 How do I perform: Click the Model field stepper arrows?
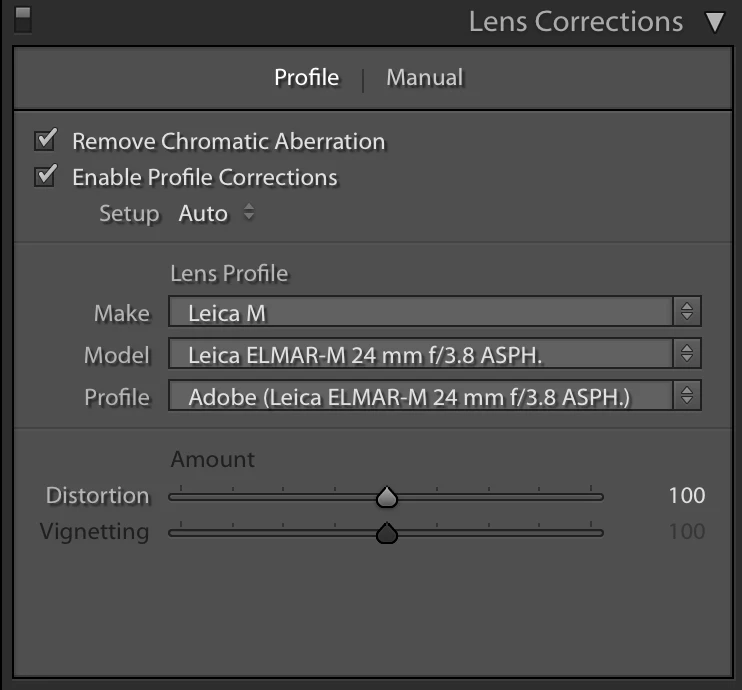pos(687,353)
